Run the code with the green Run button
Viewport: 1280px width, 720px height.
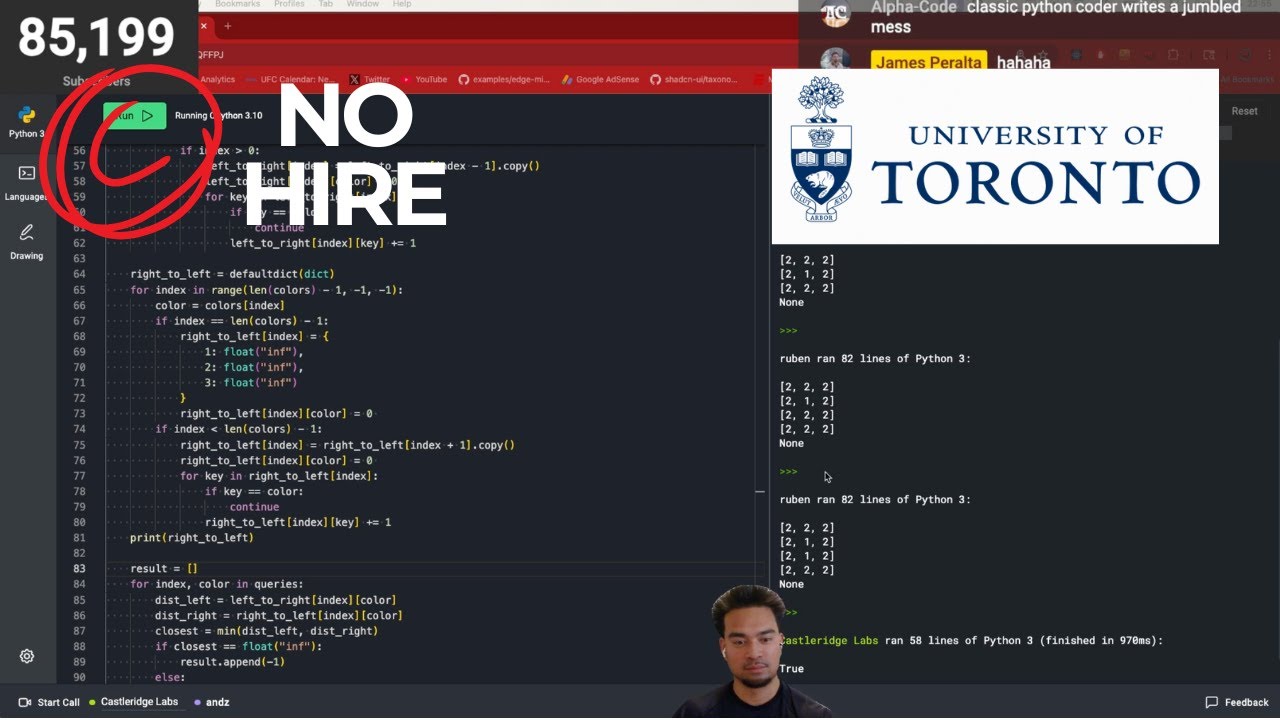(x=134, y=115)
